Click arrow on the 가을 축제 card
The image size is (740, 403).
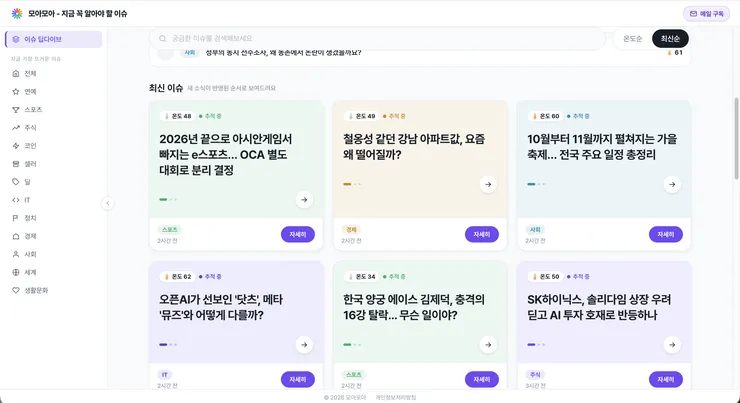(673, 185)
